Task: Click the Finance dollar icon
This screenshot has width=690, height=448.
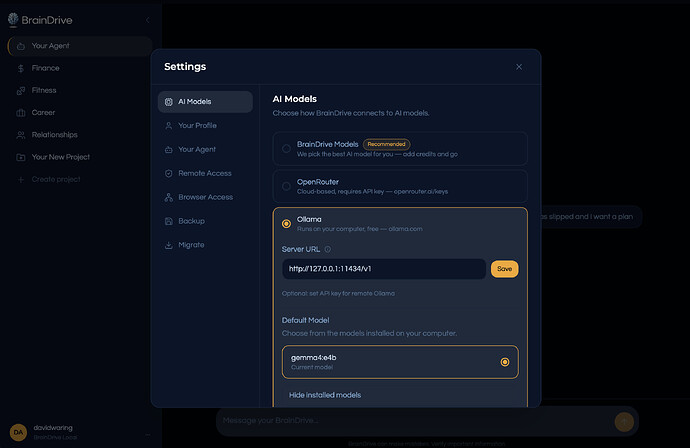Action: (21, 68)
